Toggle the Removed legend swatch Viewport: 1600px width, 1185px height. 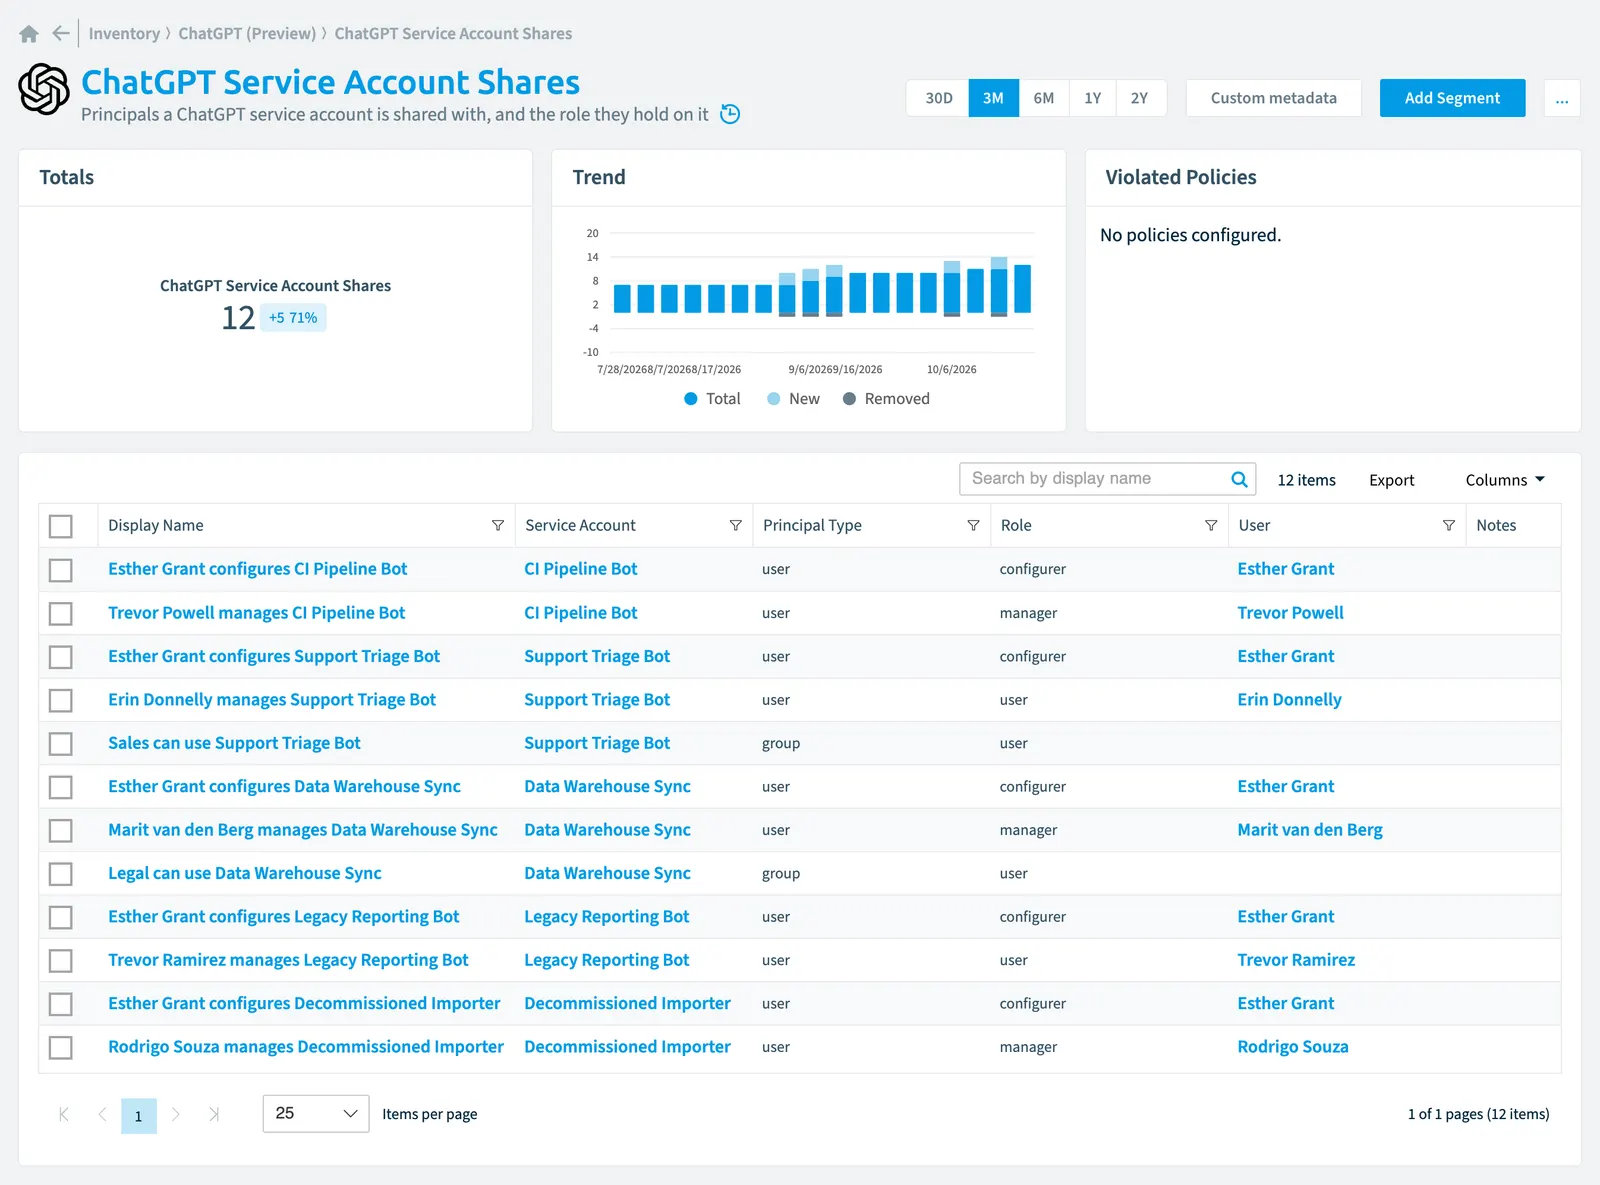click(x=849, y=399)
